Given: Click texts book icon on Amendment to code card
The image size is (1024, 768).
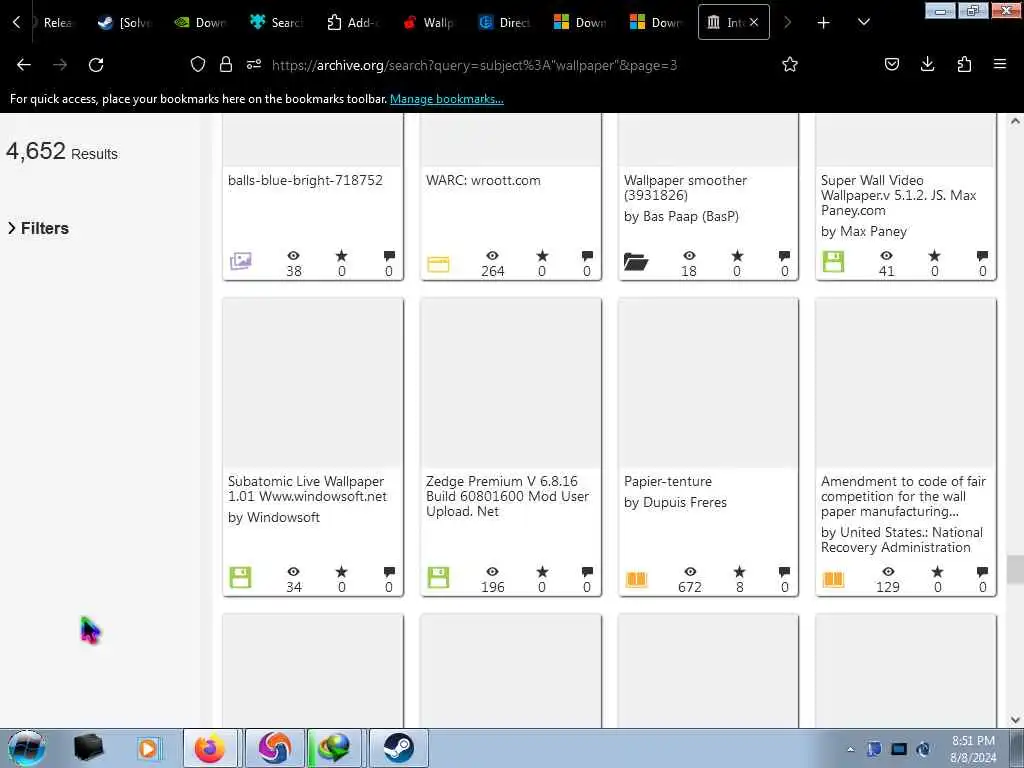Looking at the screenshot, I should click(833, 579).
